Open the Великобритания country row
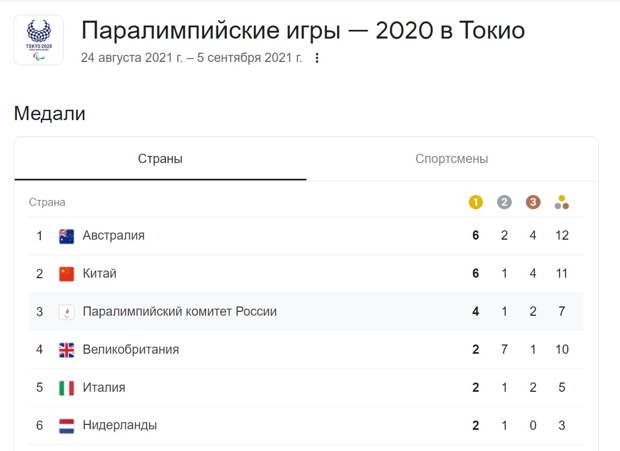This screenshot has height=451, width=620. [x=306, y=349]
